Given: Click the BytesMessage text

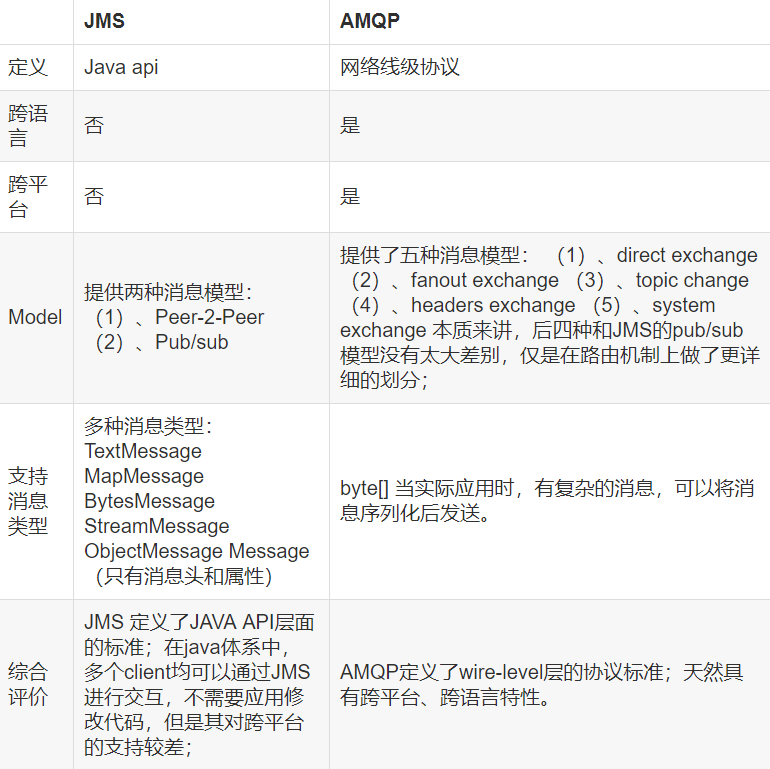Looking at the screenshot, I should tap(150, 501).
